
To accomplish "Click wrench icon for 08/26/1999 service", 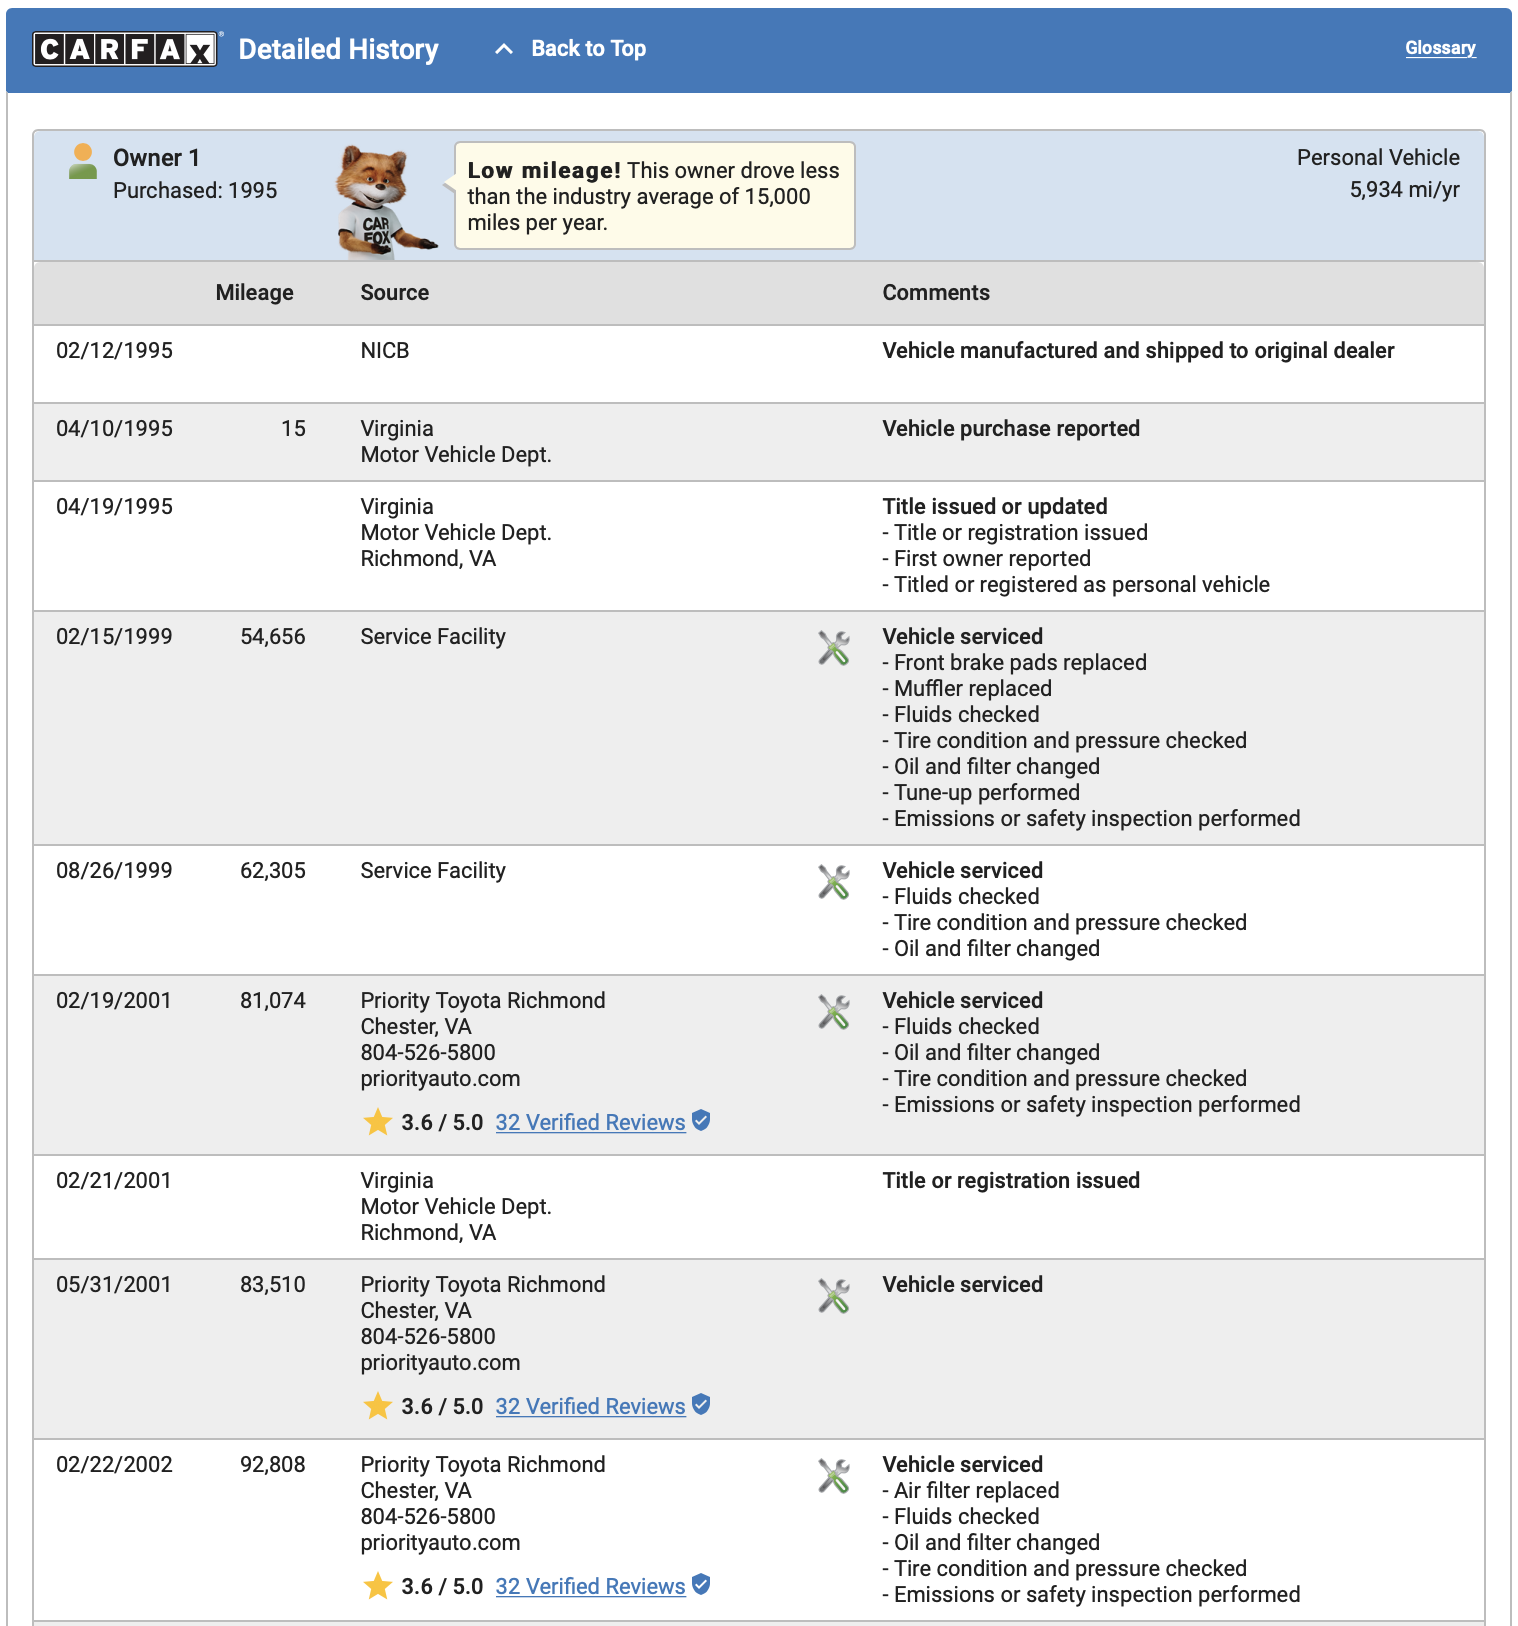I will (x=834, y=882).
